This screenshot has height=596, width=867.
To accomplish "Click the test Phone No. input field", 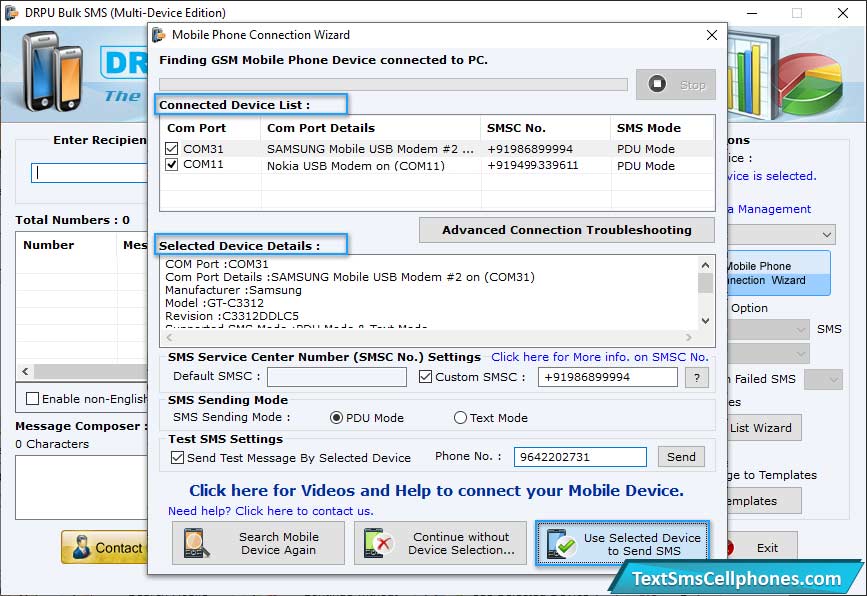I will 580,457.
